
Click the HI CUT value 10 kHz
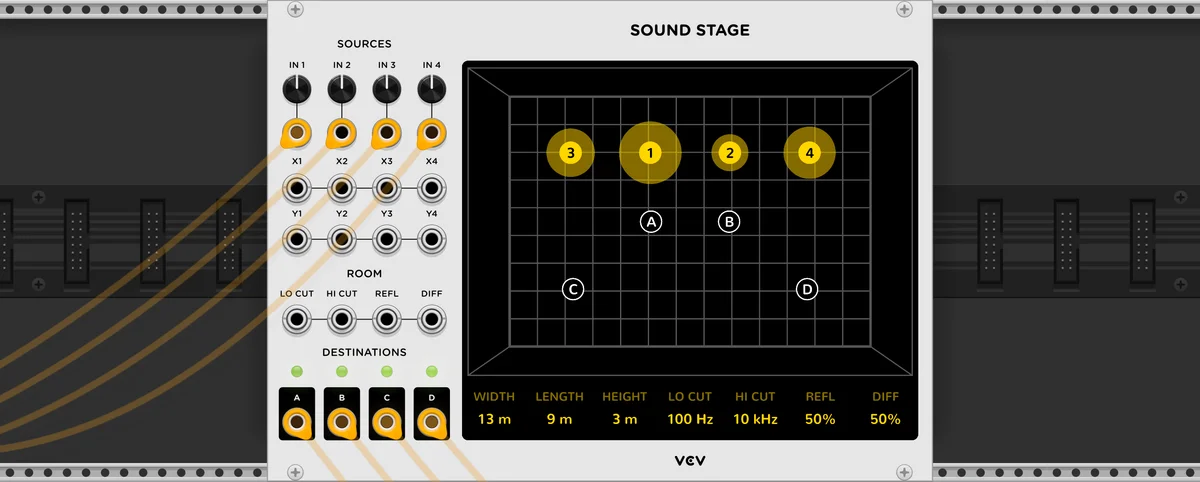click(x=755, y=419)
